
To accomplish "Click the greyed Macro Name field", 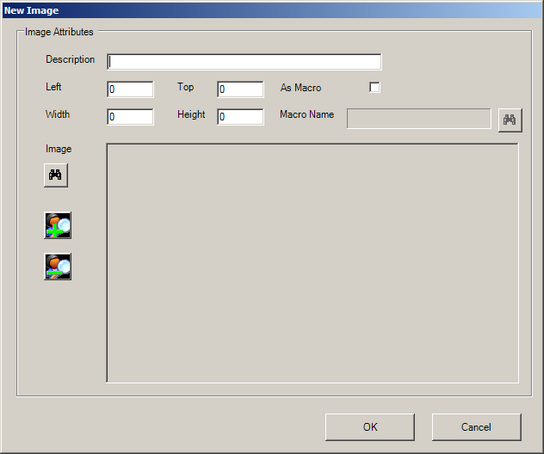I will tap(419, 118).
